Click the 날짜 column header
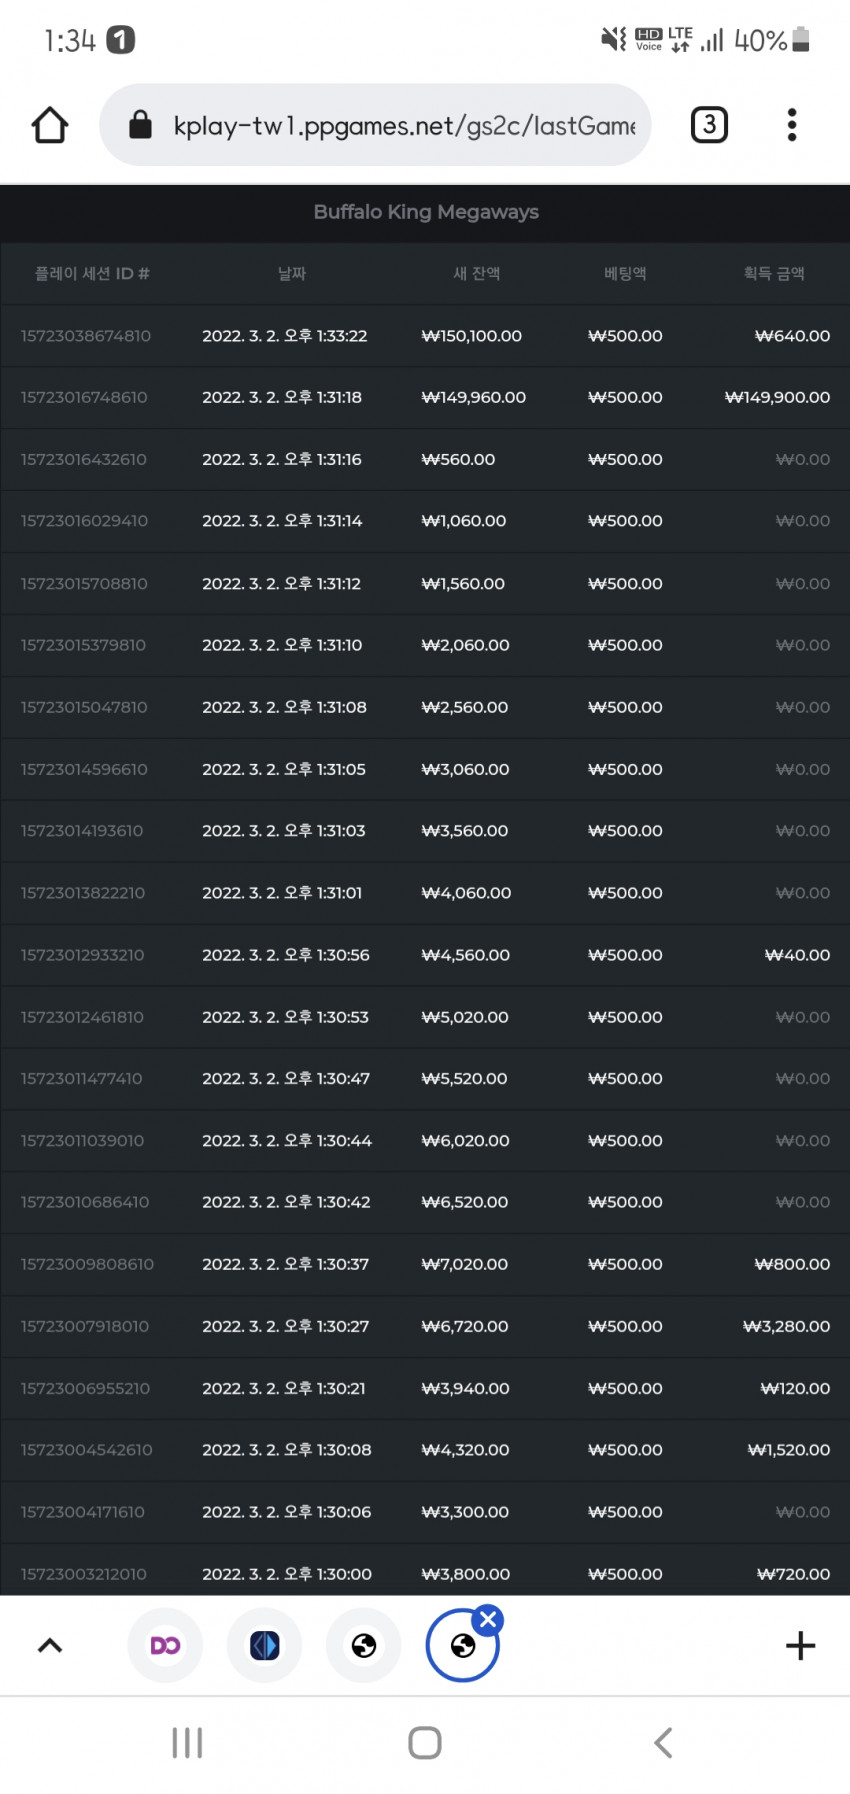Viewport: 850px width, 1794px height. click(x=292, y=273)
